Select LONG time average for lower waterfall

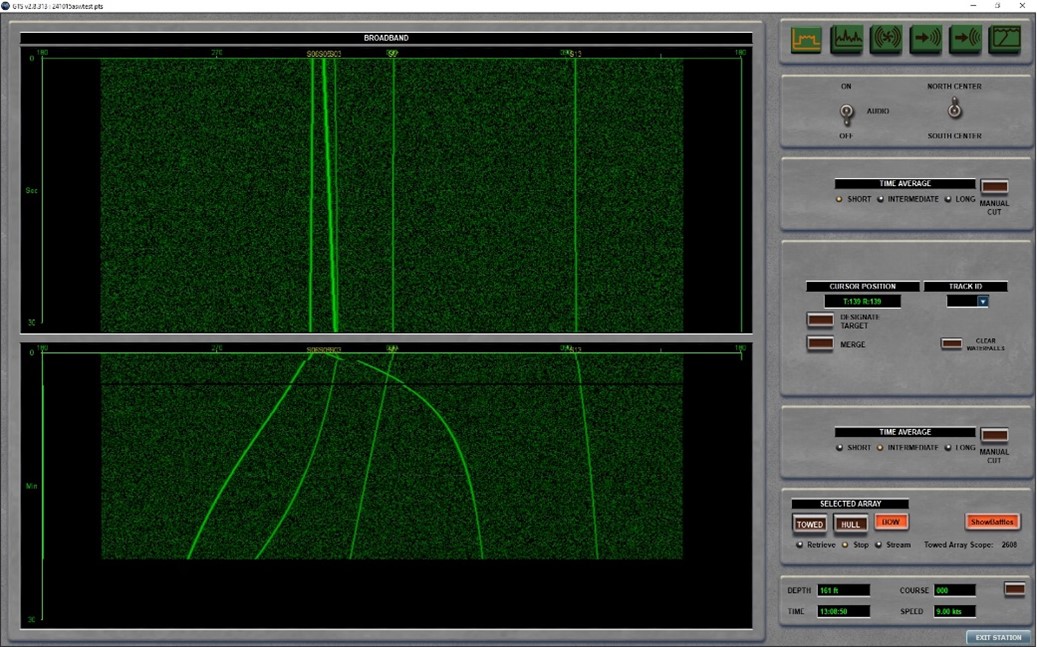click(x=948, y=448)
